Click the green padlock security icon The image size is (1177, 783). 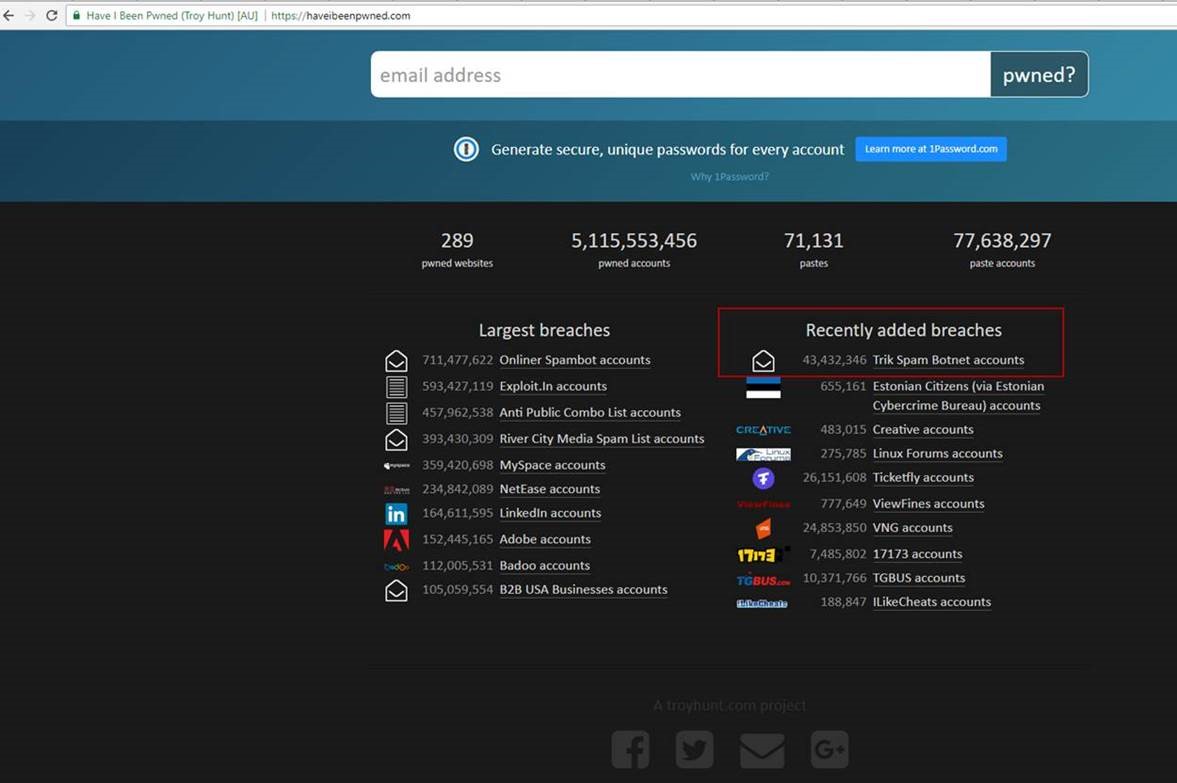[76, 15]
